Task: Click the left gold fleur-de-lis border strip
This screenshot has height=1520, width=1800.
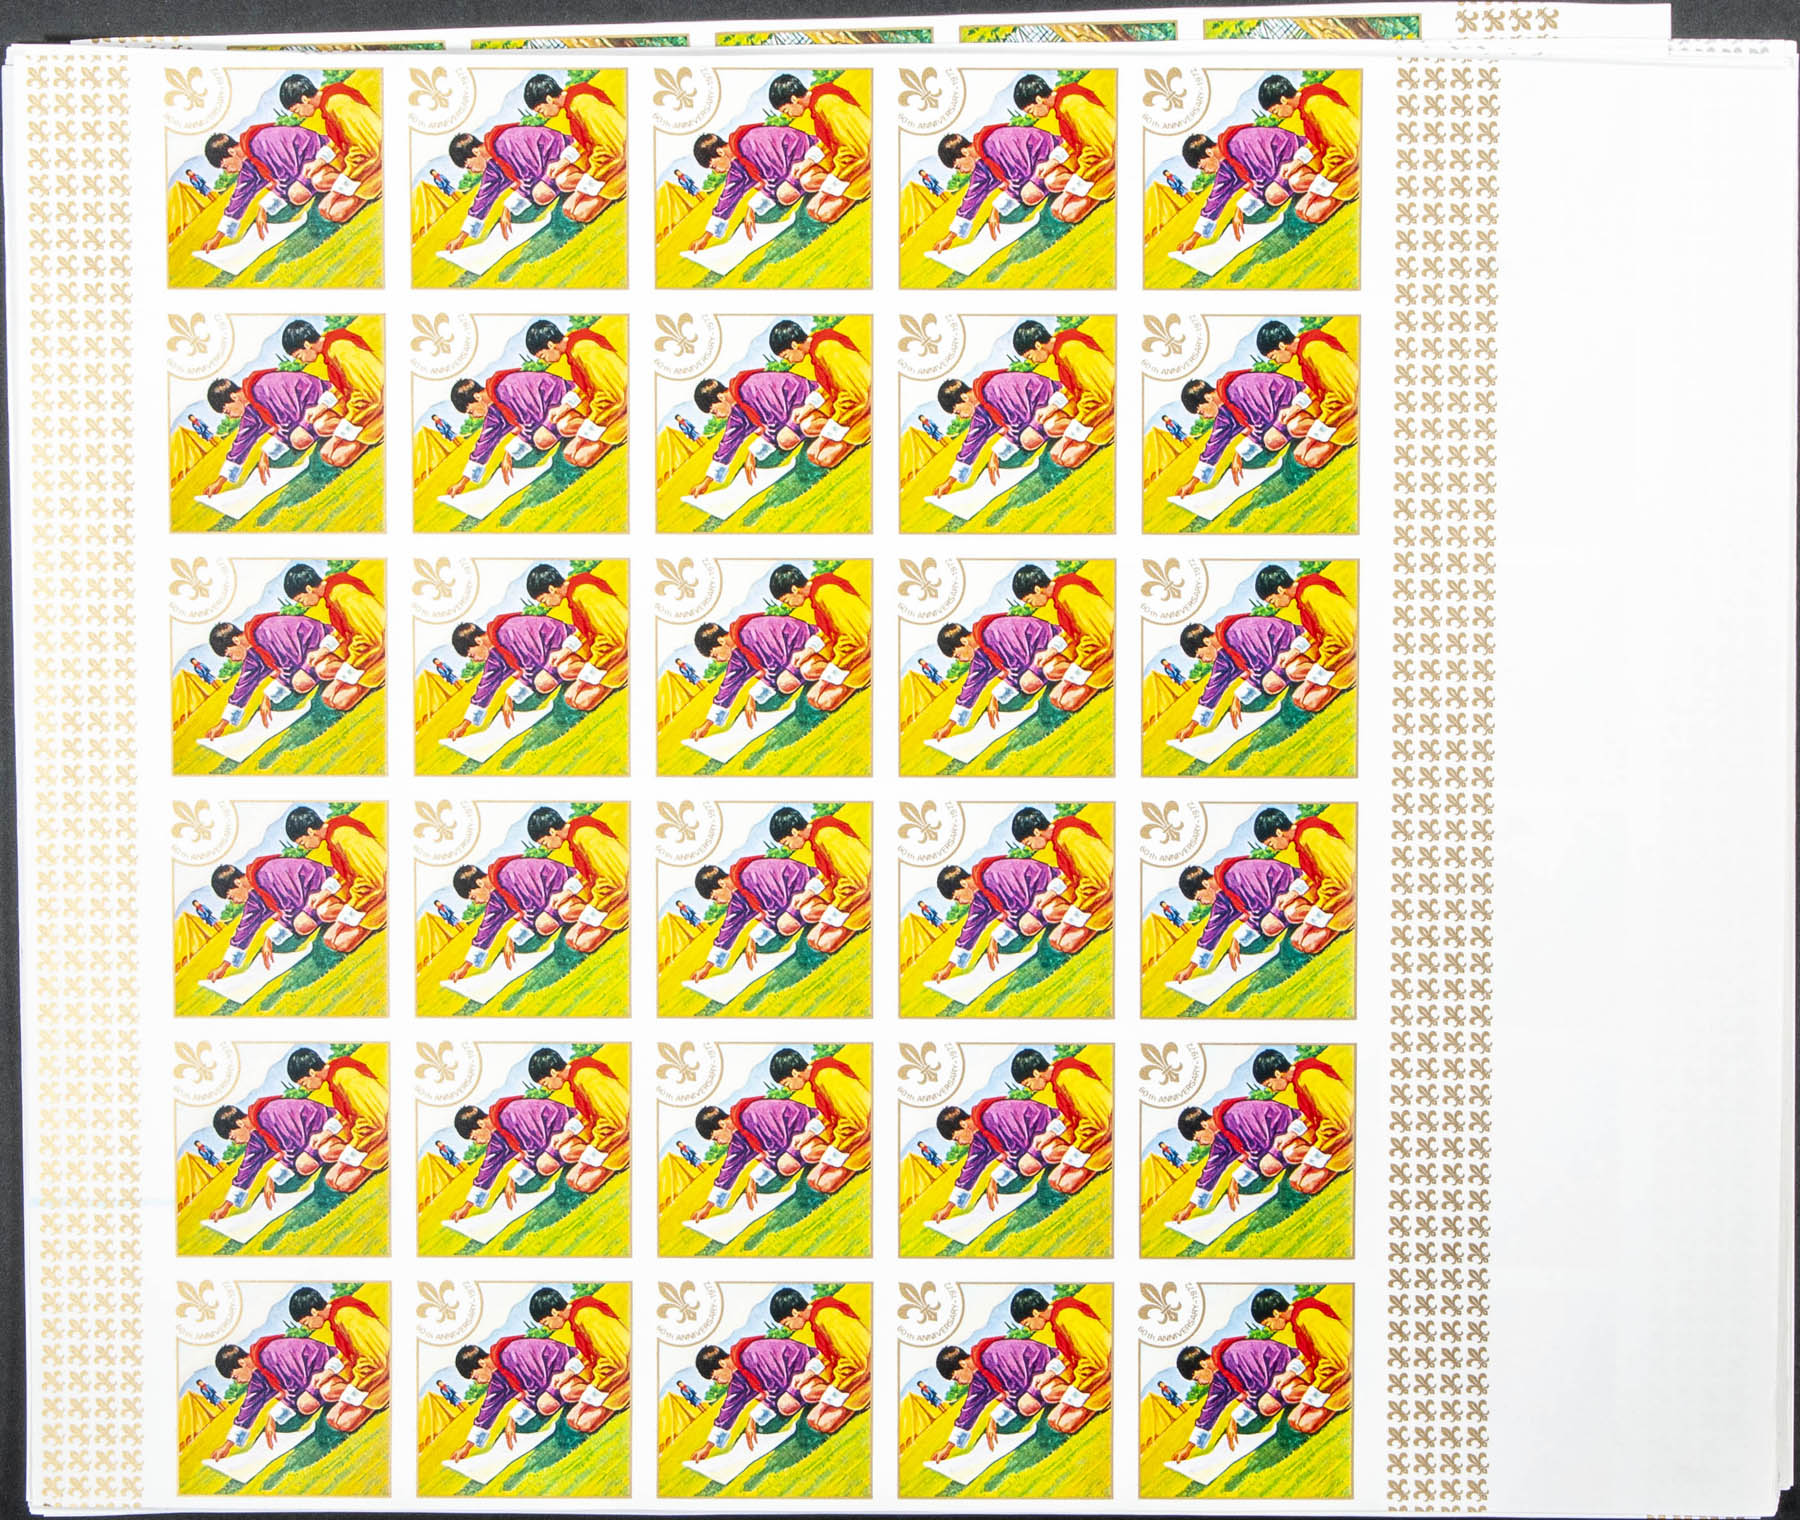Action: pyautogui.click(x=82, y=700)
